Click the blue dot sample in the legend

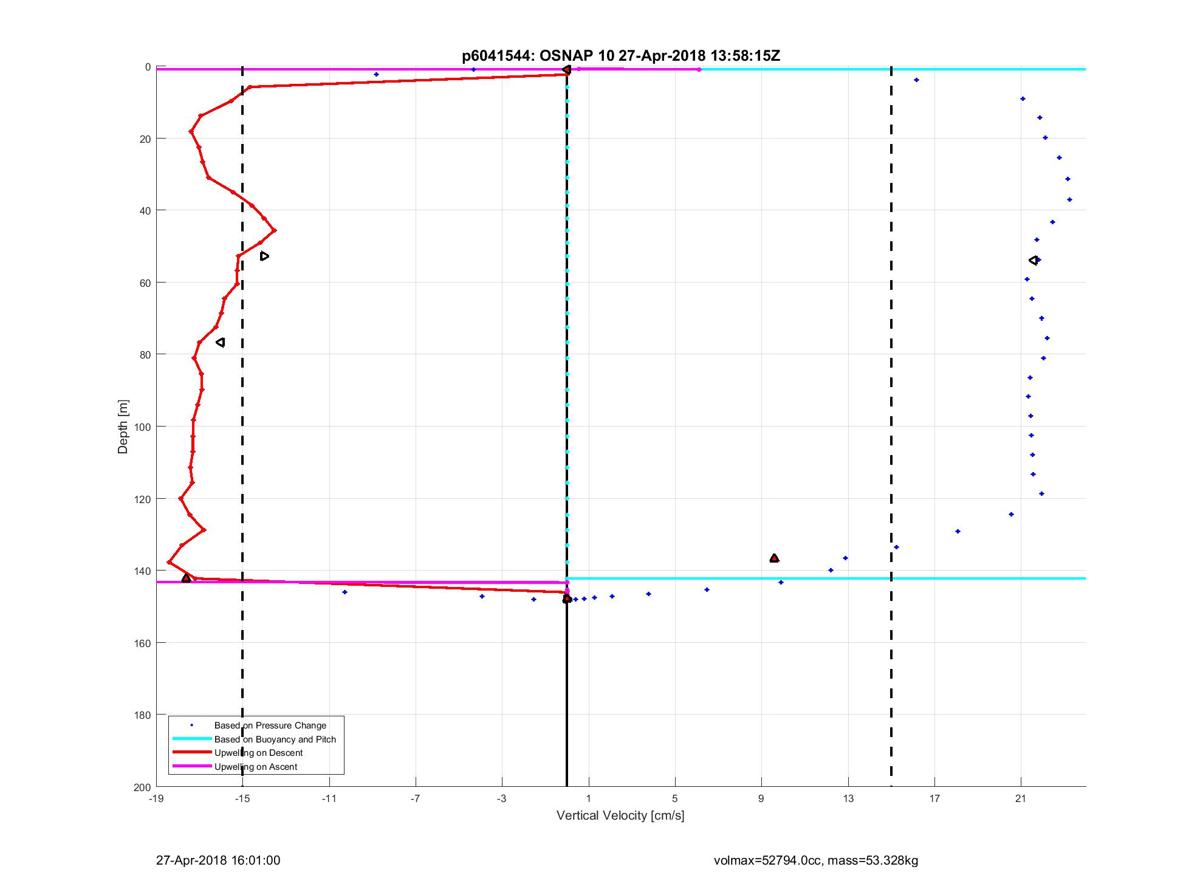point(192,725)
